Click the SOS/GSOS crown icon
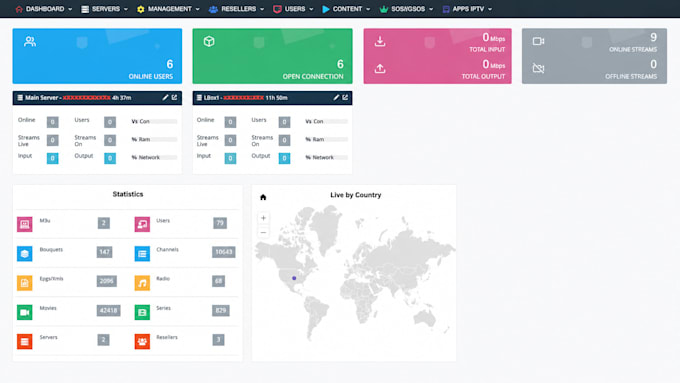 coord(384,9)
